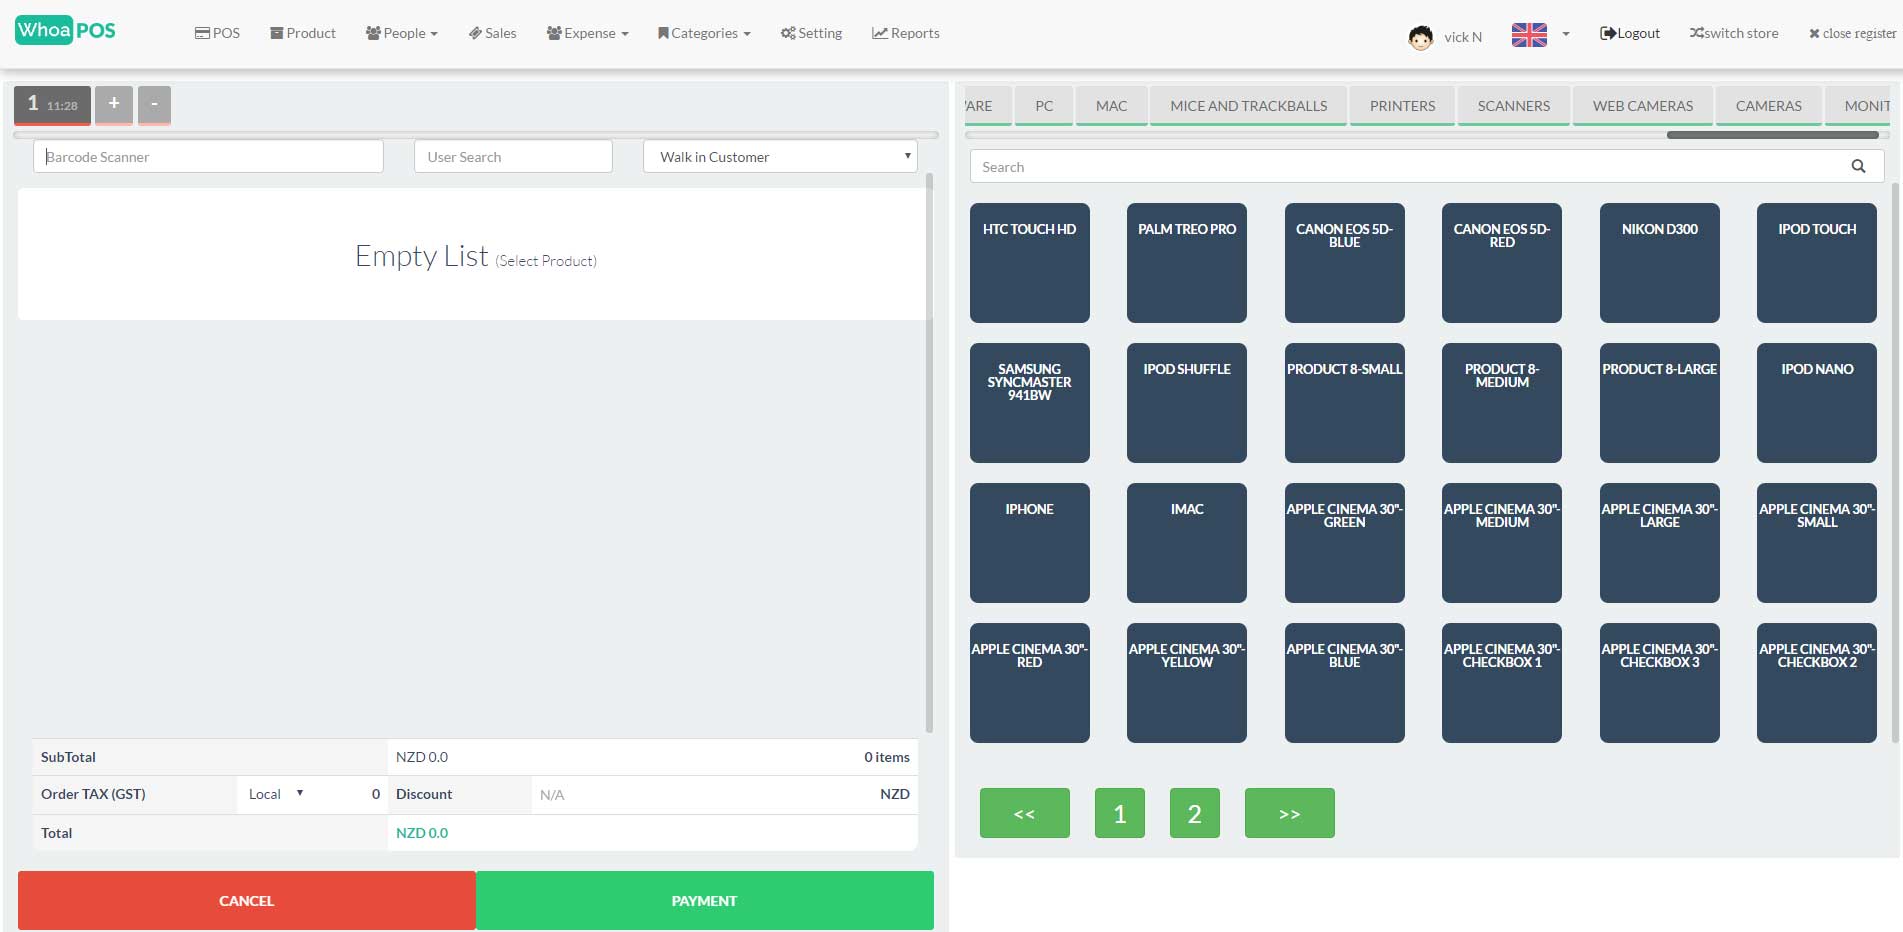Add PRODUCT 8-MEDIUM tile
1903x932 pixels.
1501,403
